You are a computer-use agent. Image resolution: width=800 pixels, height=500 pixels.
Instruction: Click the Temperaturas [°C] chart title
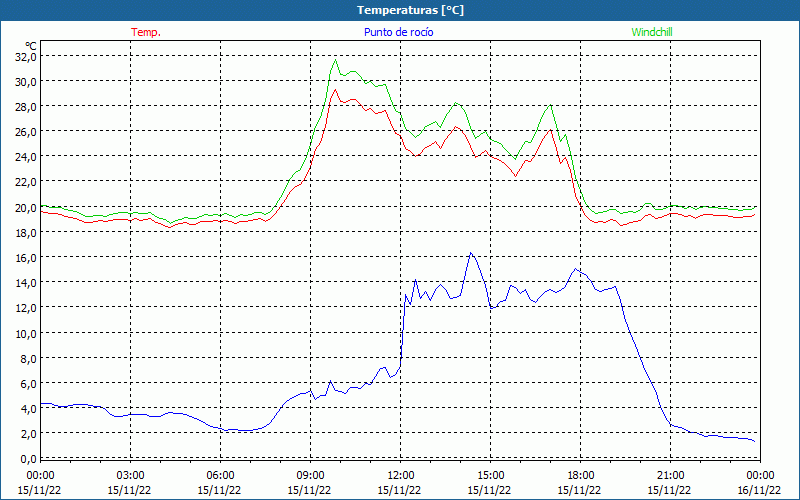(x=410, y=10)
